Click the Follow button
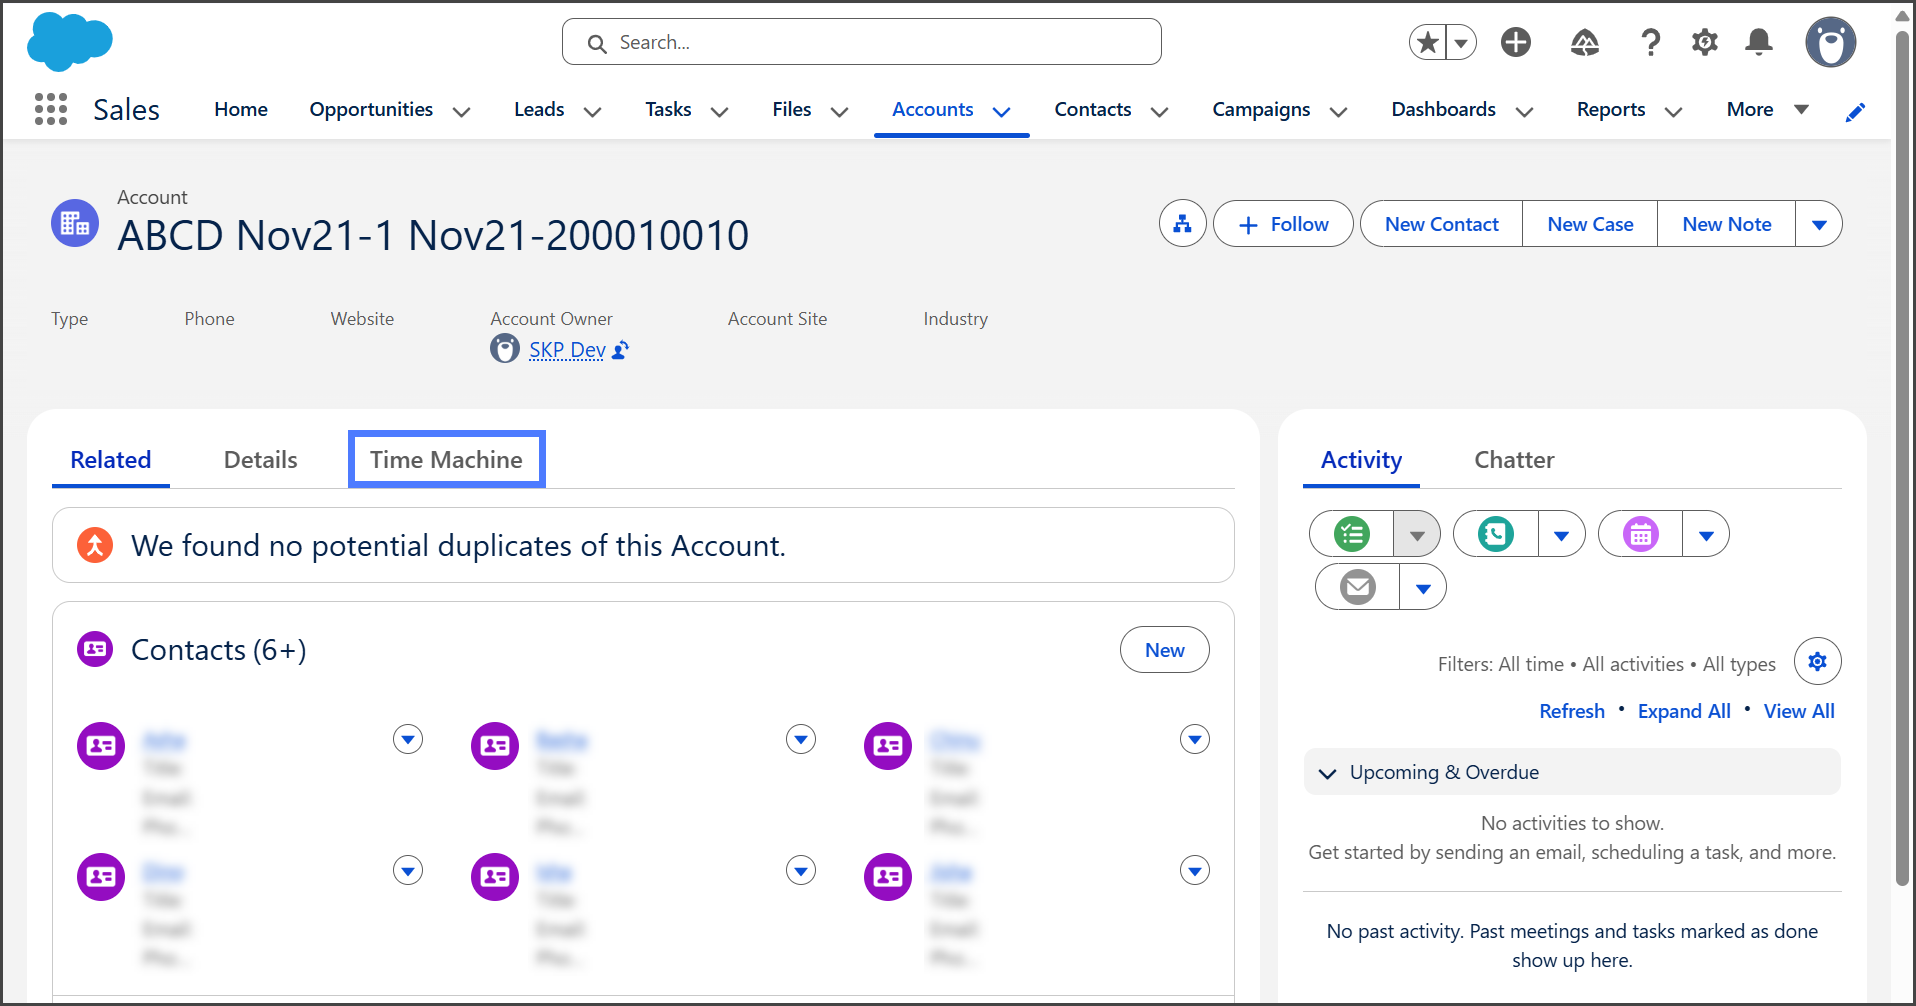 click(x=1283, y=224)
